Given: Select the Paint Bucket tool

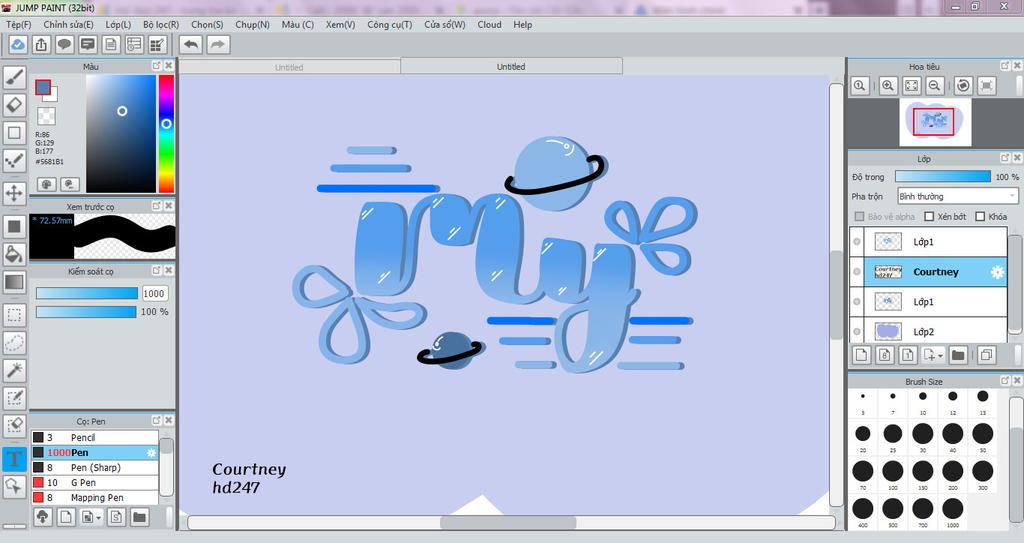Looking at the screenshot, I should click(14, 254).
